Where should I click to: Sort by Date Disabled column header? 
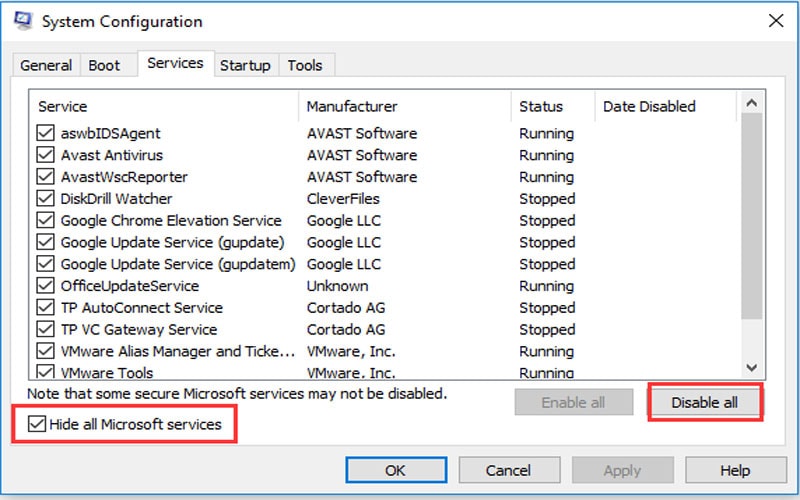click(666, 106)
